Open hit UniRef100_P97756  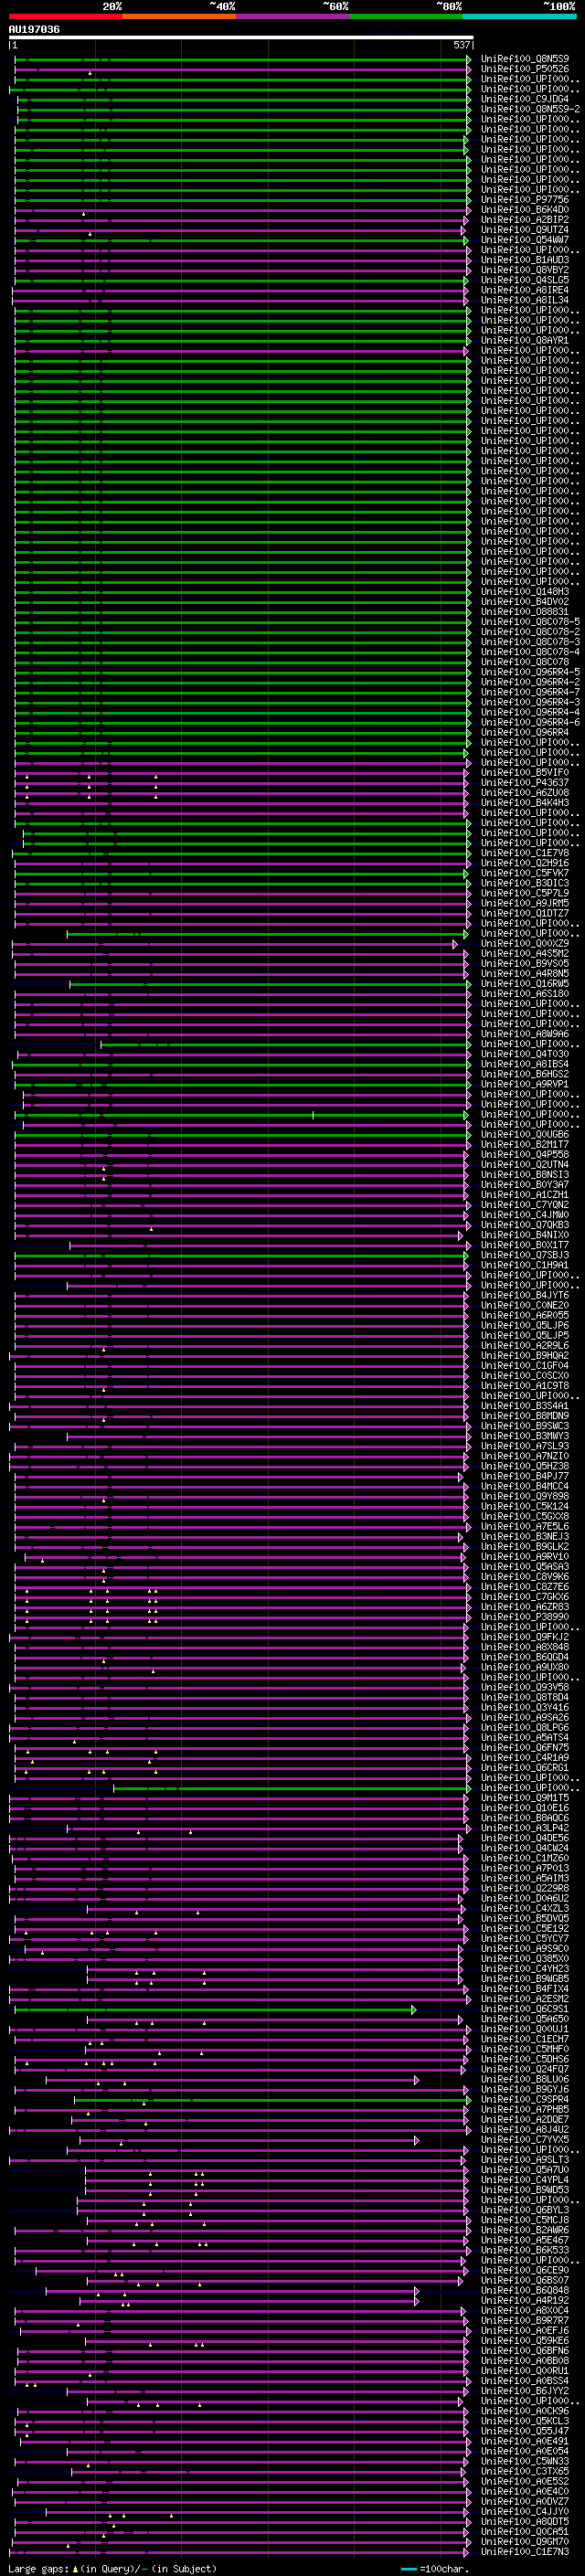click(525, 200)
